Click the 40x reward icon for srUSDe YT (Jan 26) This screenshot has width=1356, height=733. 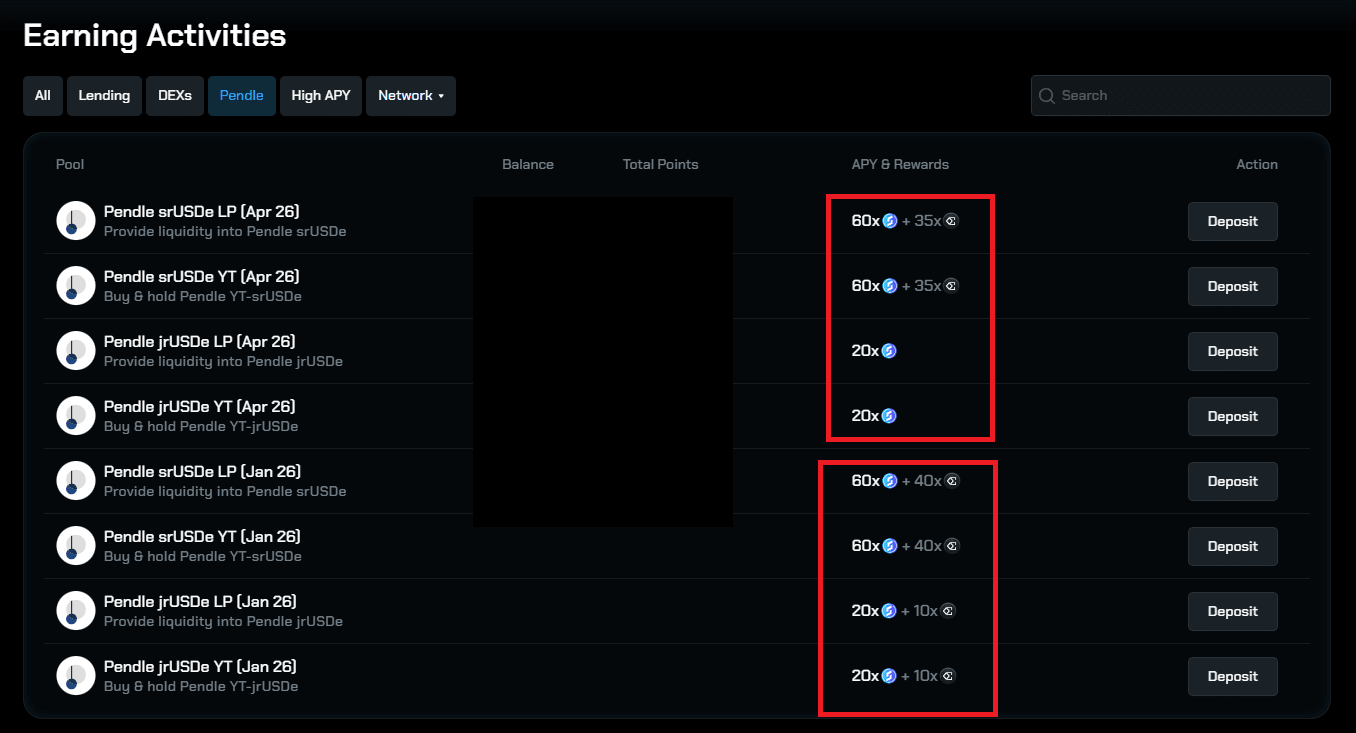coord(952,546)
